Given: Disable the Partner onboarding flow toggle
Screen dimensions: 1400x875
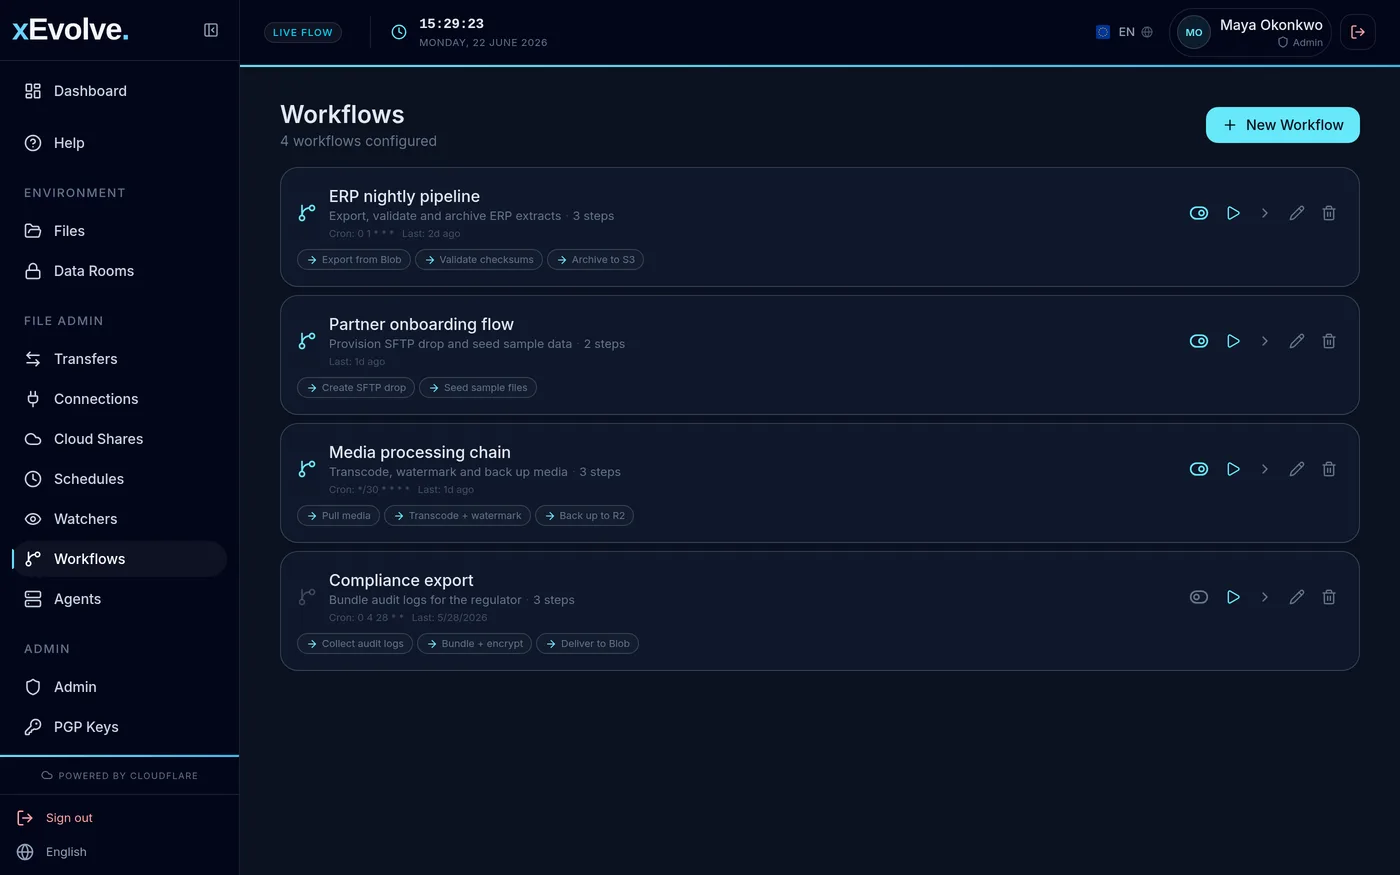Looking at the screenshot, I should tap(1199, 341).
